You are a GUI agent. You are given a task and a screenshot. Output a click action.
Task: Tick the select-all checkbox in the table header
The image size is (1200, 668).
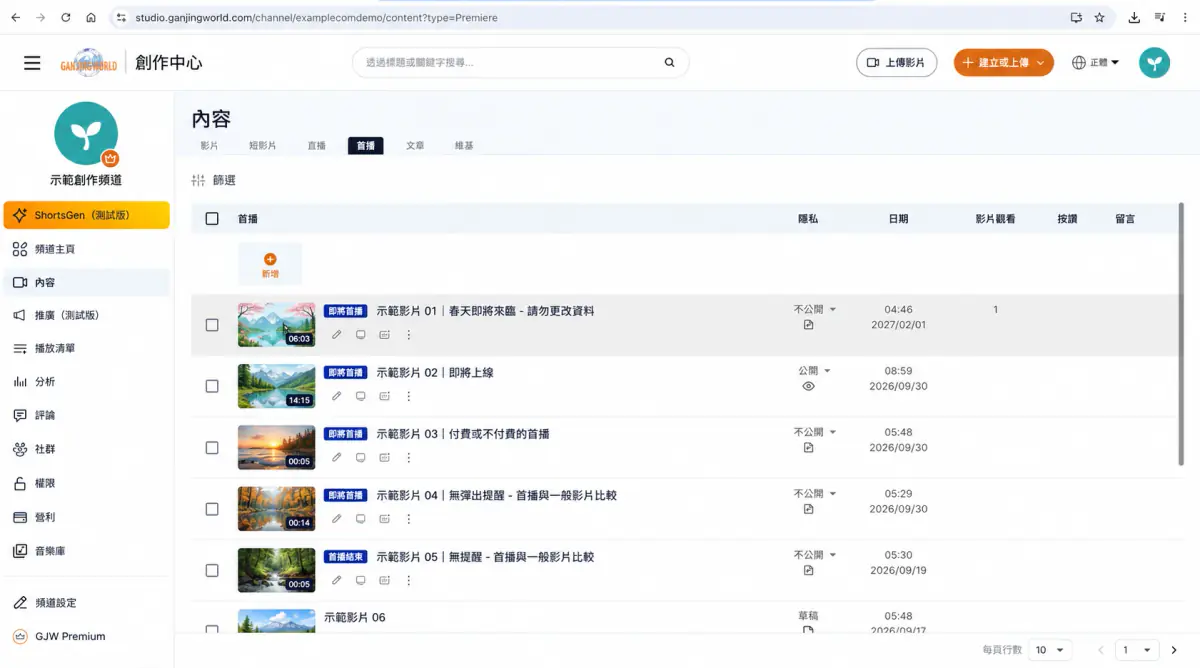(x=212, y=219)
